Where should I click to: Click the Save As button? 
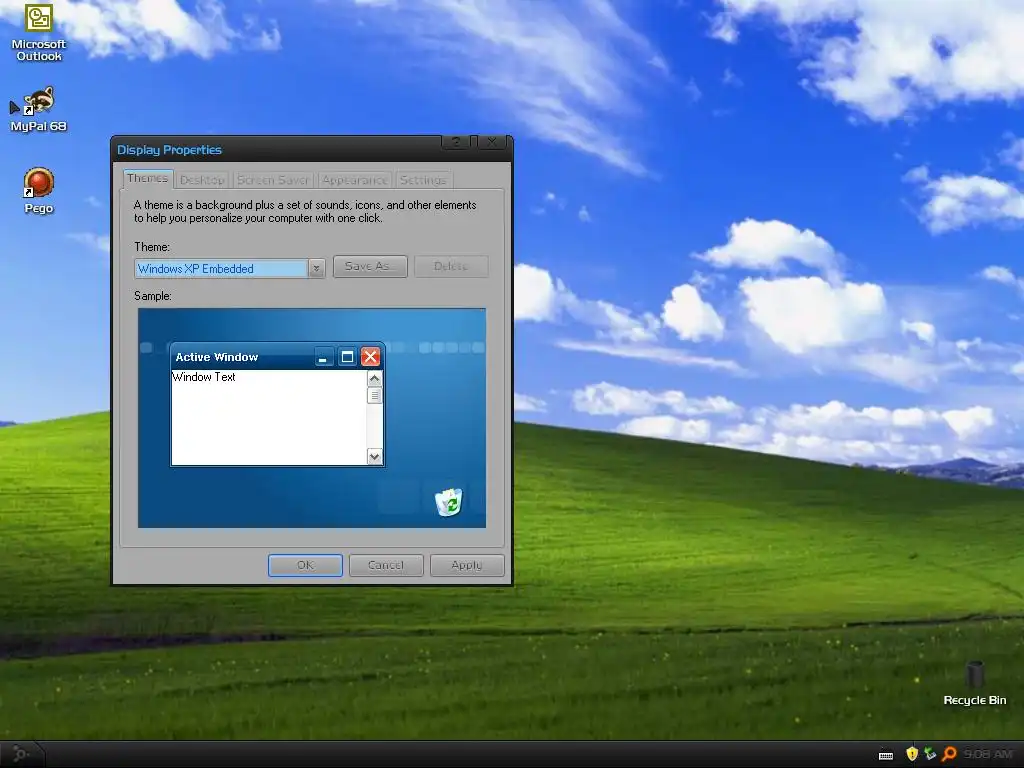coord(370,266)
